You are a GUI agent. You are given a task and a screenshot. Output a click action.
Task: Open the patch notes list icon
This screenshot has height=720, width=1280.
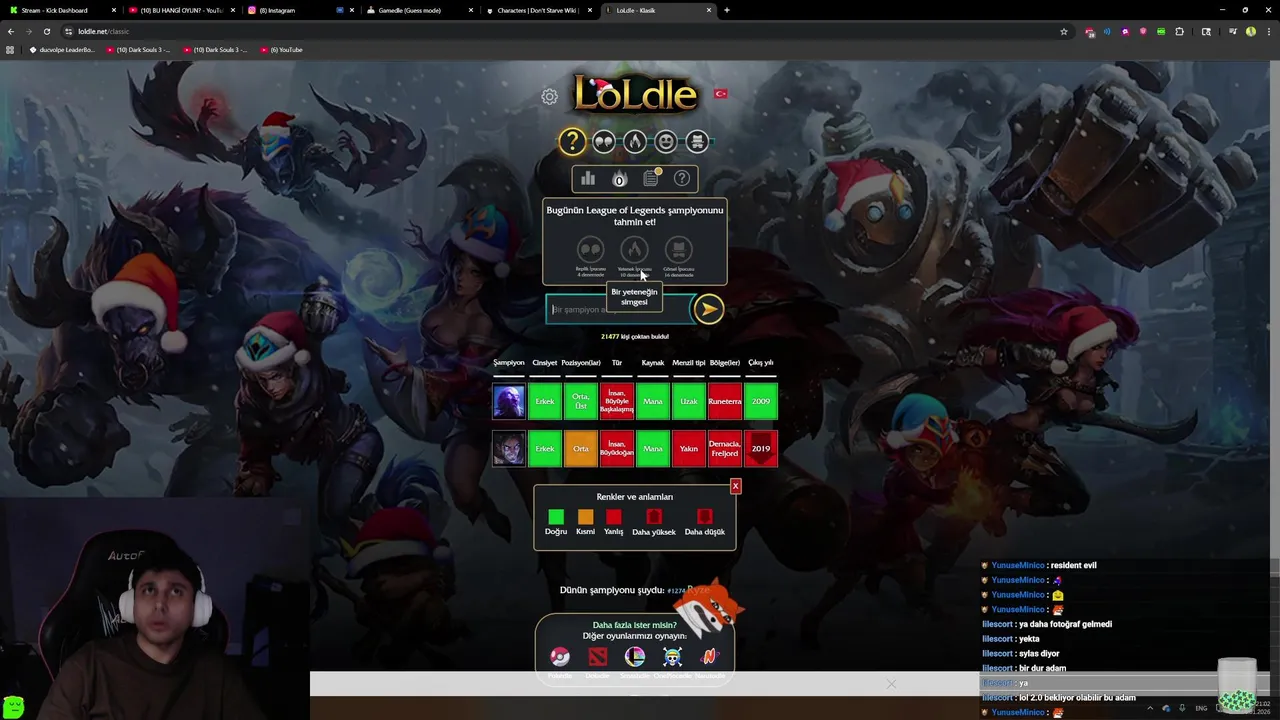[x=651, y=178]
